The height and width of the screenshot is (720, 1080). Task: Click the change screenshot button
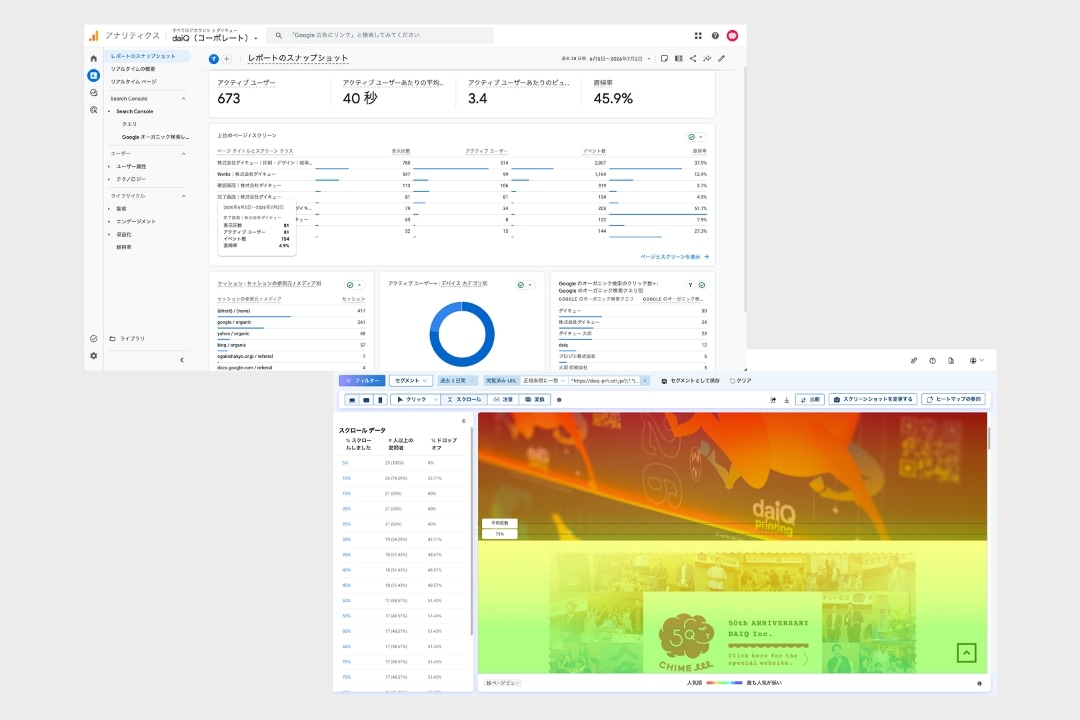873,400
